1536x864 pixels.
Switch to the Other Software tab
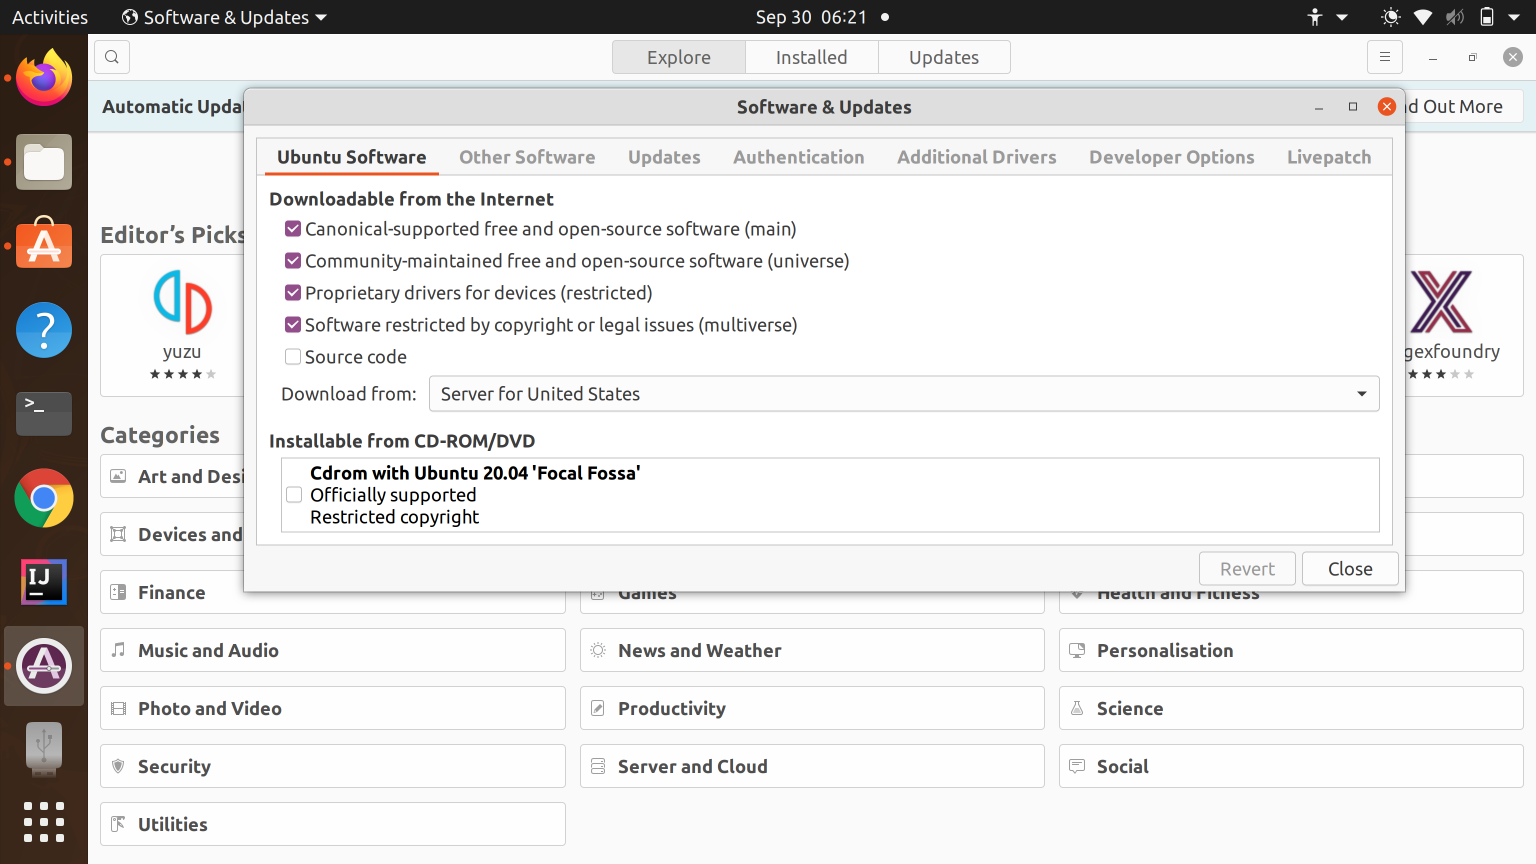pyautogui.click(x=527, y=157)
